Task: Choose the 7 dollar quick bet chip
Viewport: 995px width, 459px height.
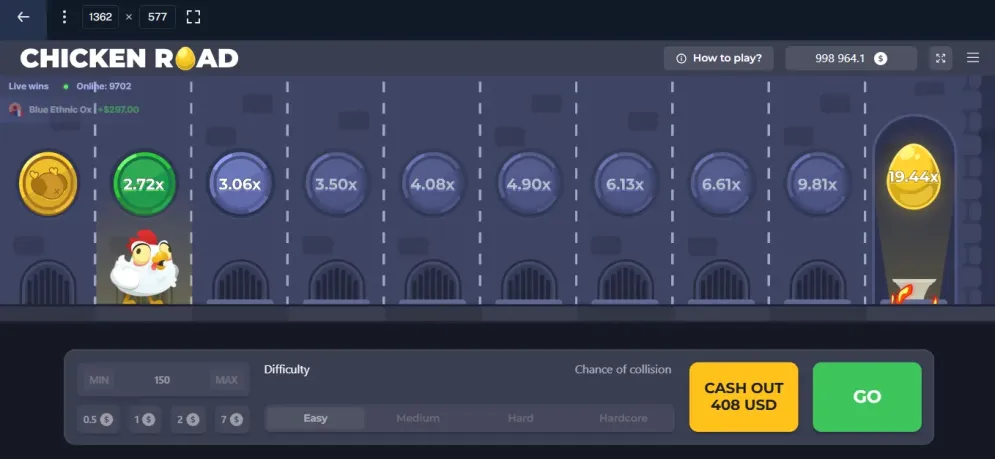Action: [232, 420]
